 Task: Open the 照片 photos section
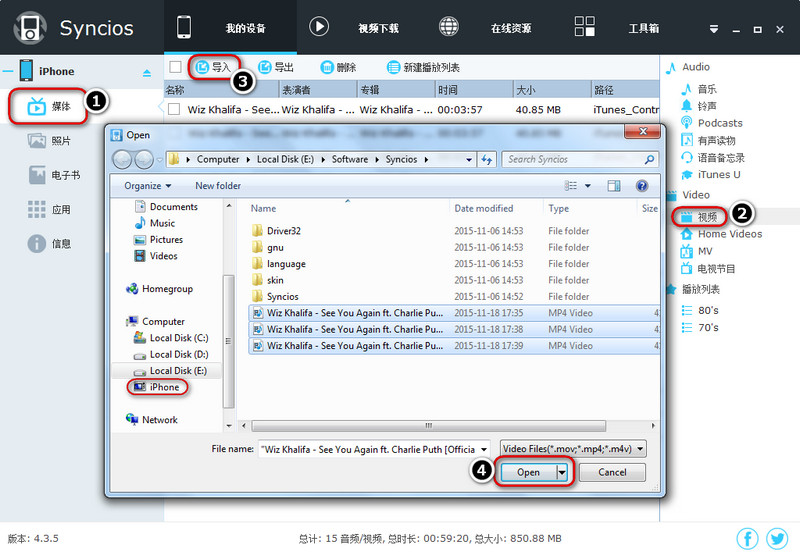tap(49, 140)
